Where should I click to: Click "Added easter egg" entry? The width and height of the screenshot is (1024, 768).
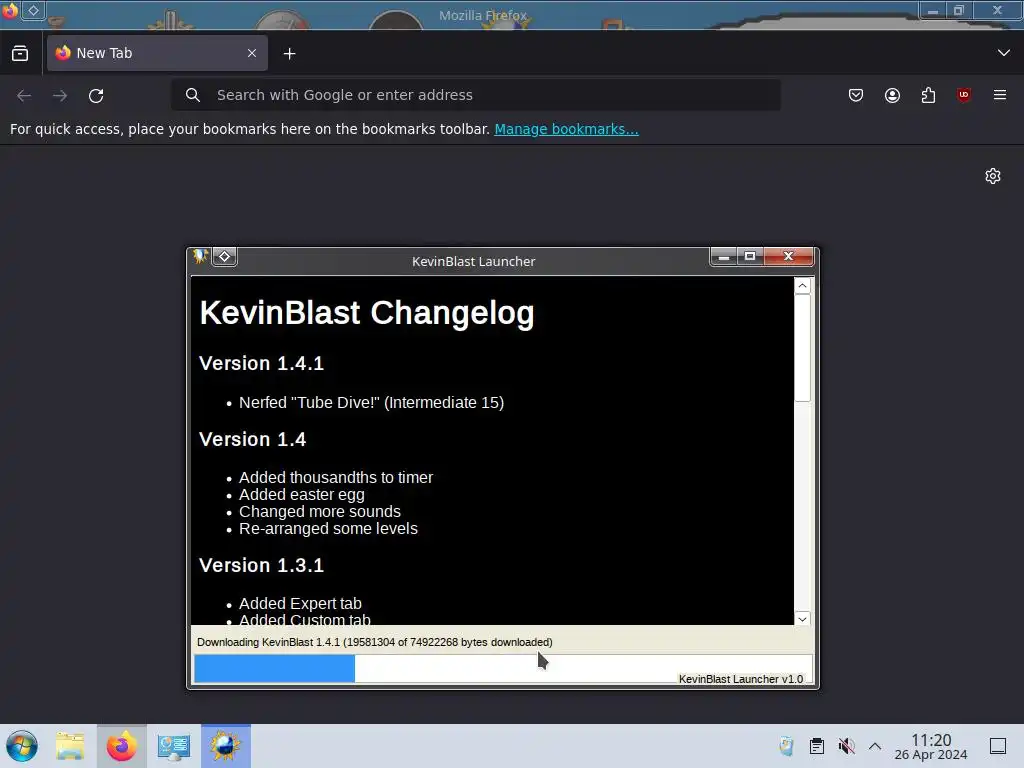302,495
